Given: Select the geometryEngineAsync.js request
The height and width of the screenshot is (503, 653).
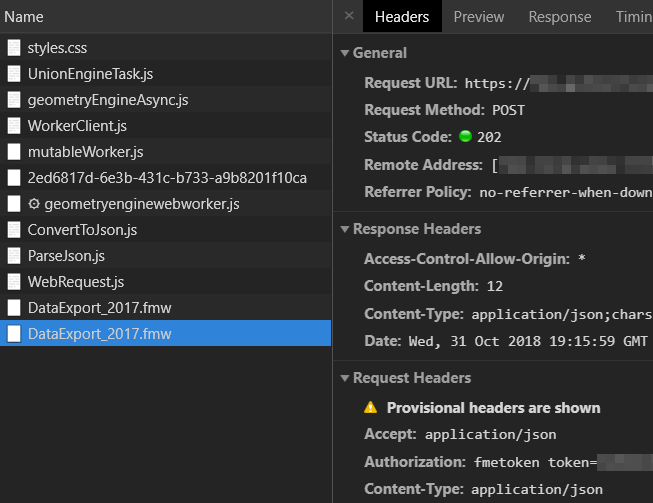Looking at the screenshot, I should pyautogui.click(x=166, y=100).
